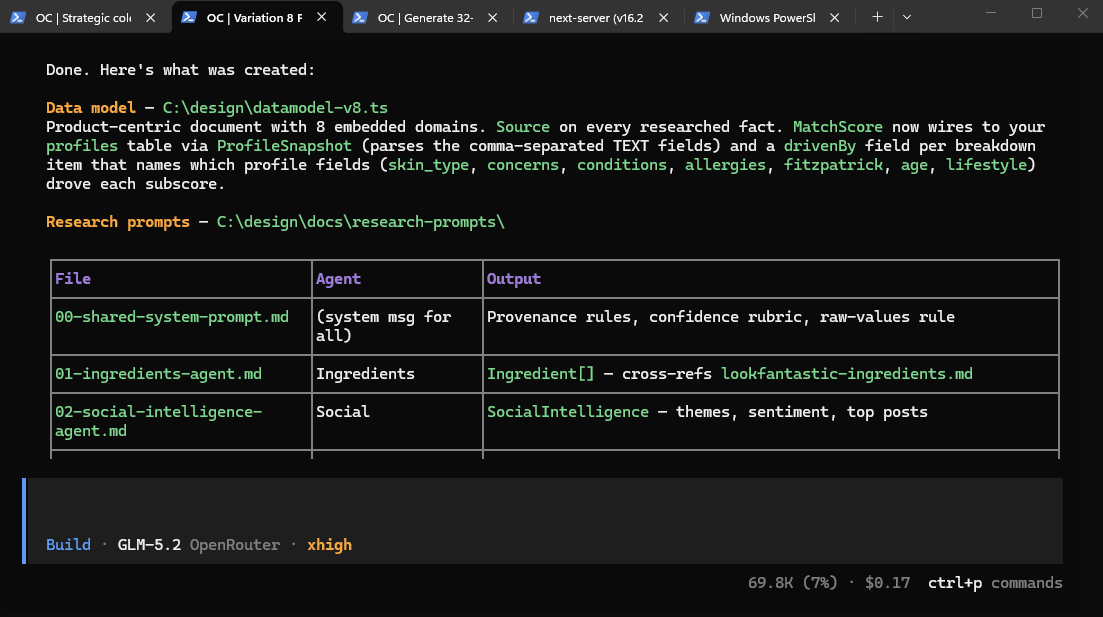The image size is (1103, 617).
Task: Click PowerShell icon on OC | Generate tab
Action: (359, 18)
